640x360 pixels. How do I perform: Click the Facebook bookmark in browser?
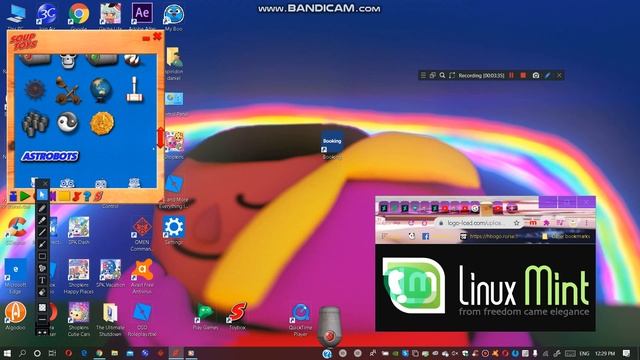point(425,236)
